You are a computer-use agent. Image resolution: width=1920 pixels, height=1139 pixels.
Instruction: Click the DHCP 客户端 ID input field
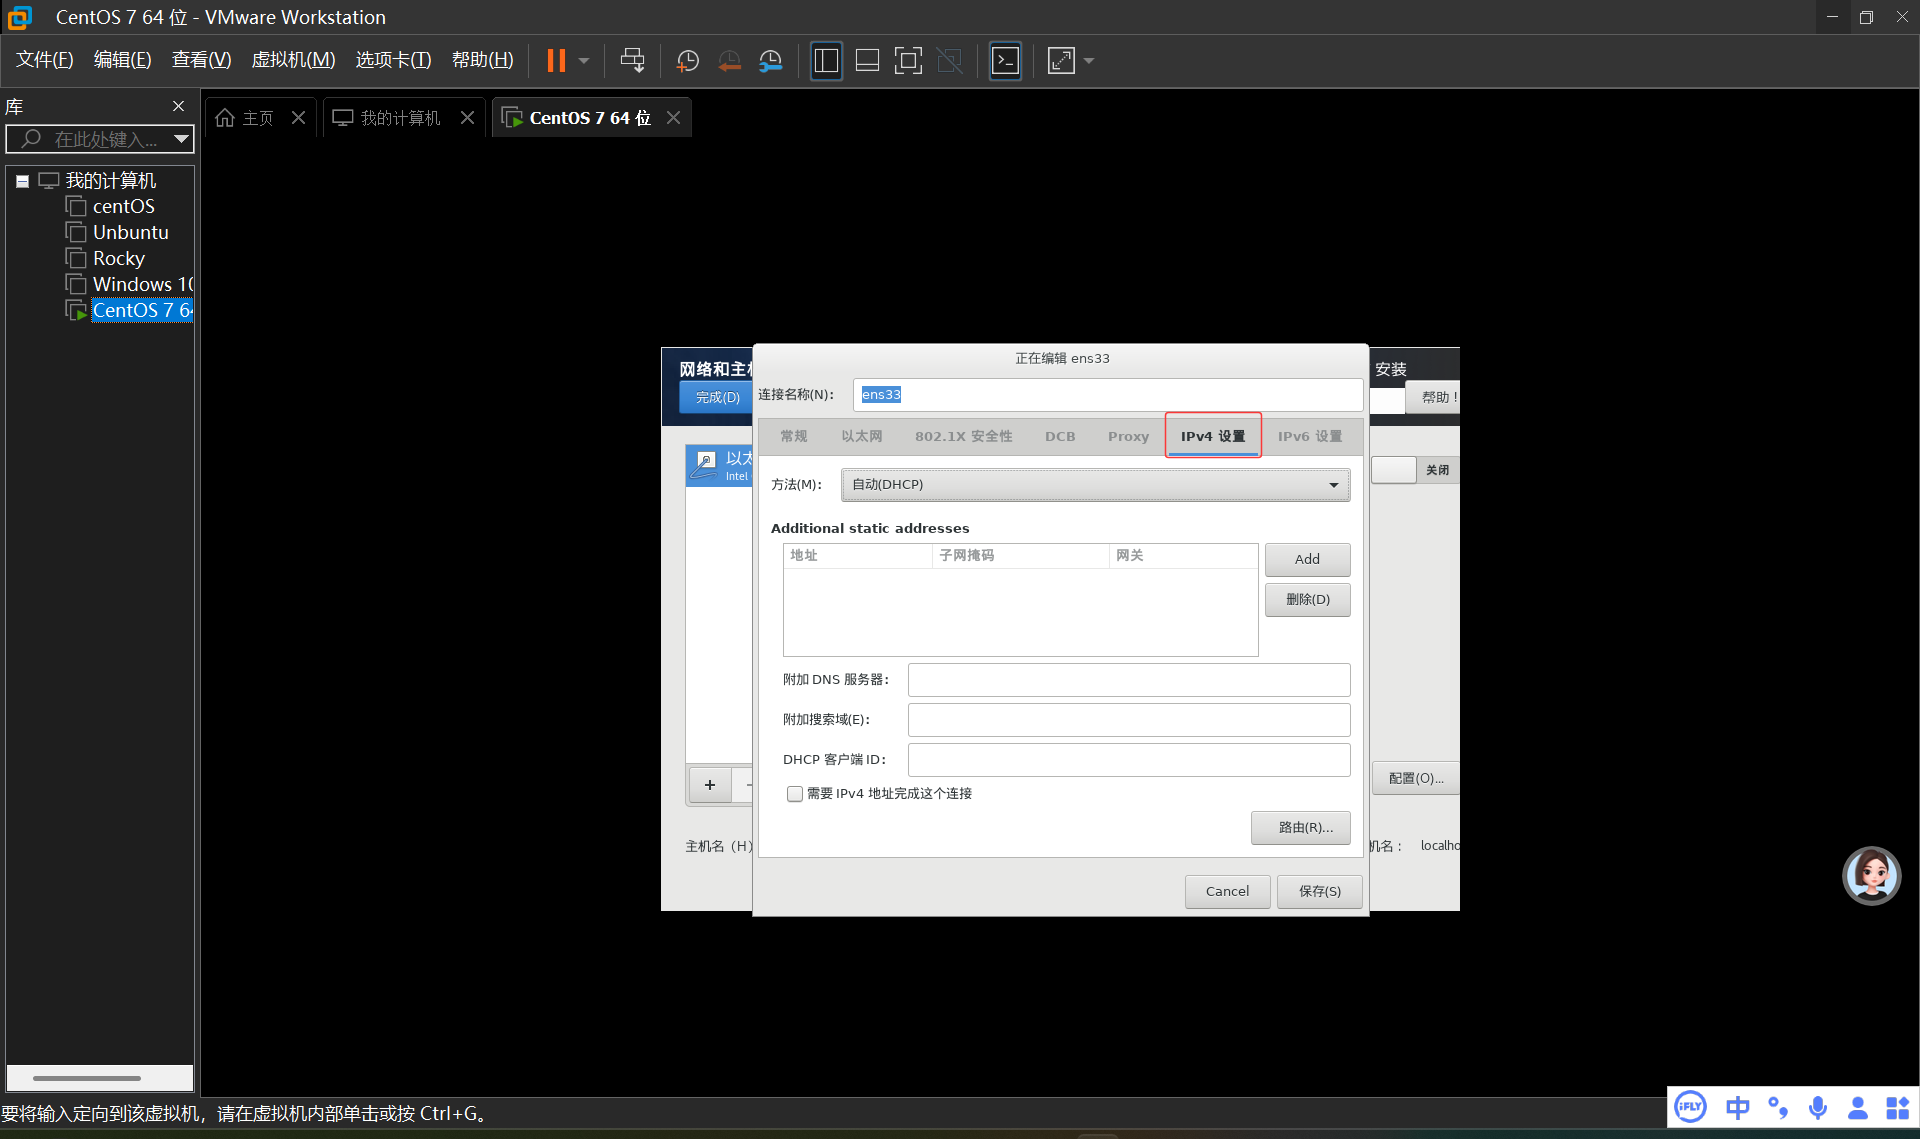pyautogui.click(x=1129, y=760)
